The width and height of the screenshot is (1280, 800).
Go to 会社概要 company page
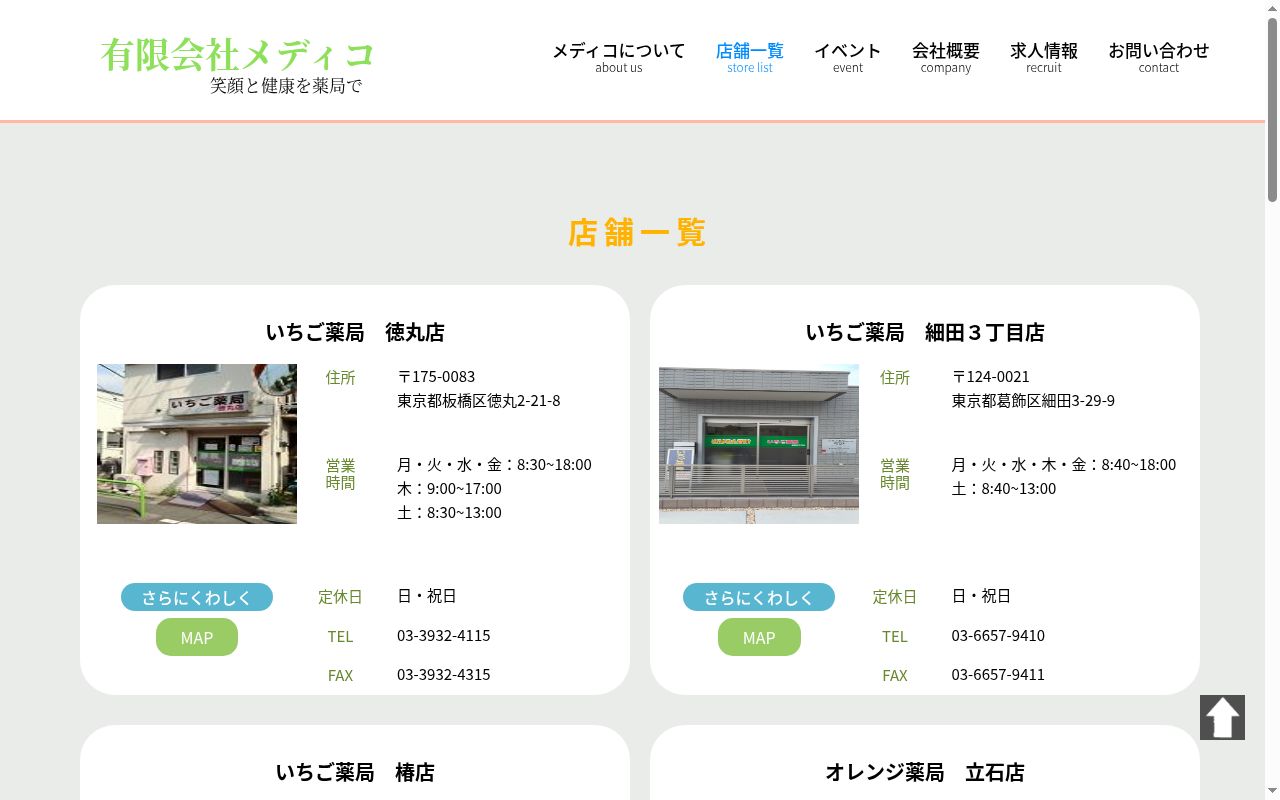pos(945,57)
